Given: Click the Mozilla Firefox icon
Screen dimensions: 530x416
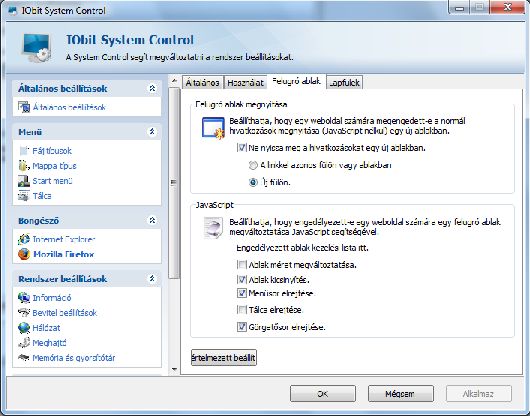Looking at the screenshot, I should pyautogui.click(x=24, y=254).
